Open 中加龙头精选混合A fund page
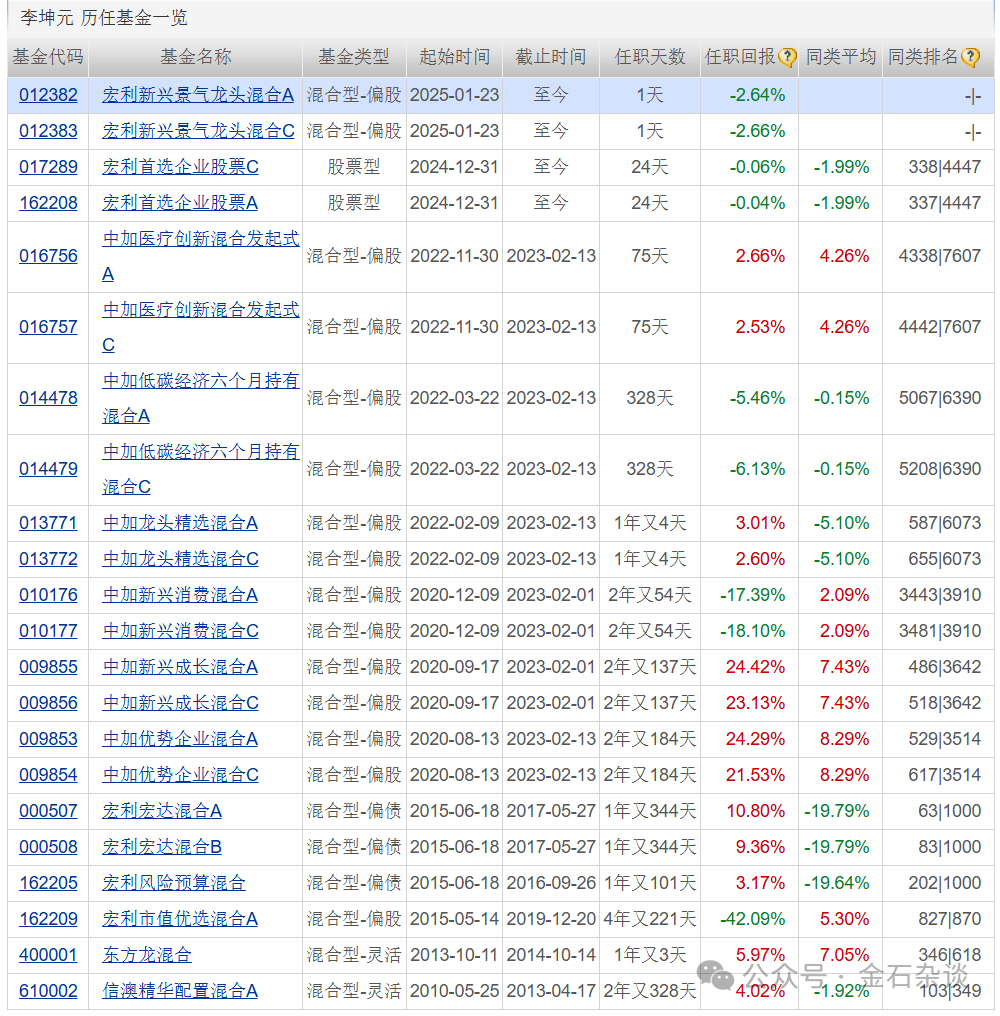Screen dimensions: 1000x1016 (180, 523)
